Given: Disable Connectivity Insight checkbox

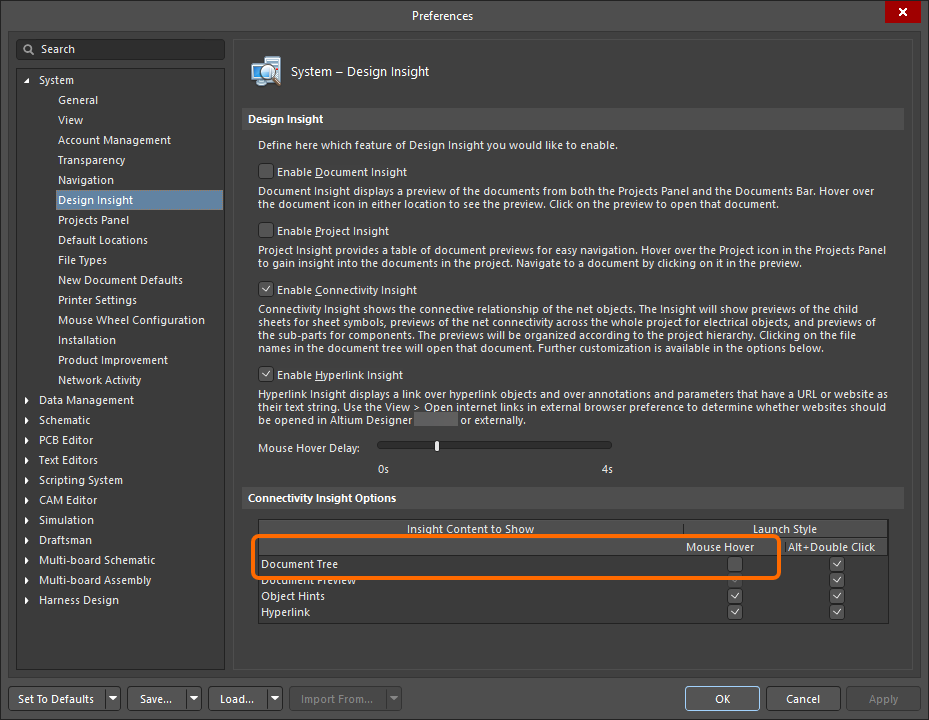Looking at the screenshot, I should click(x=266, y=289).
